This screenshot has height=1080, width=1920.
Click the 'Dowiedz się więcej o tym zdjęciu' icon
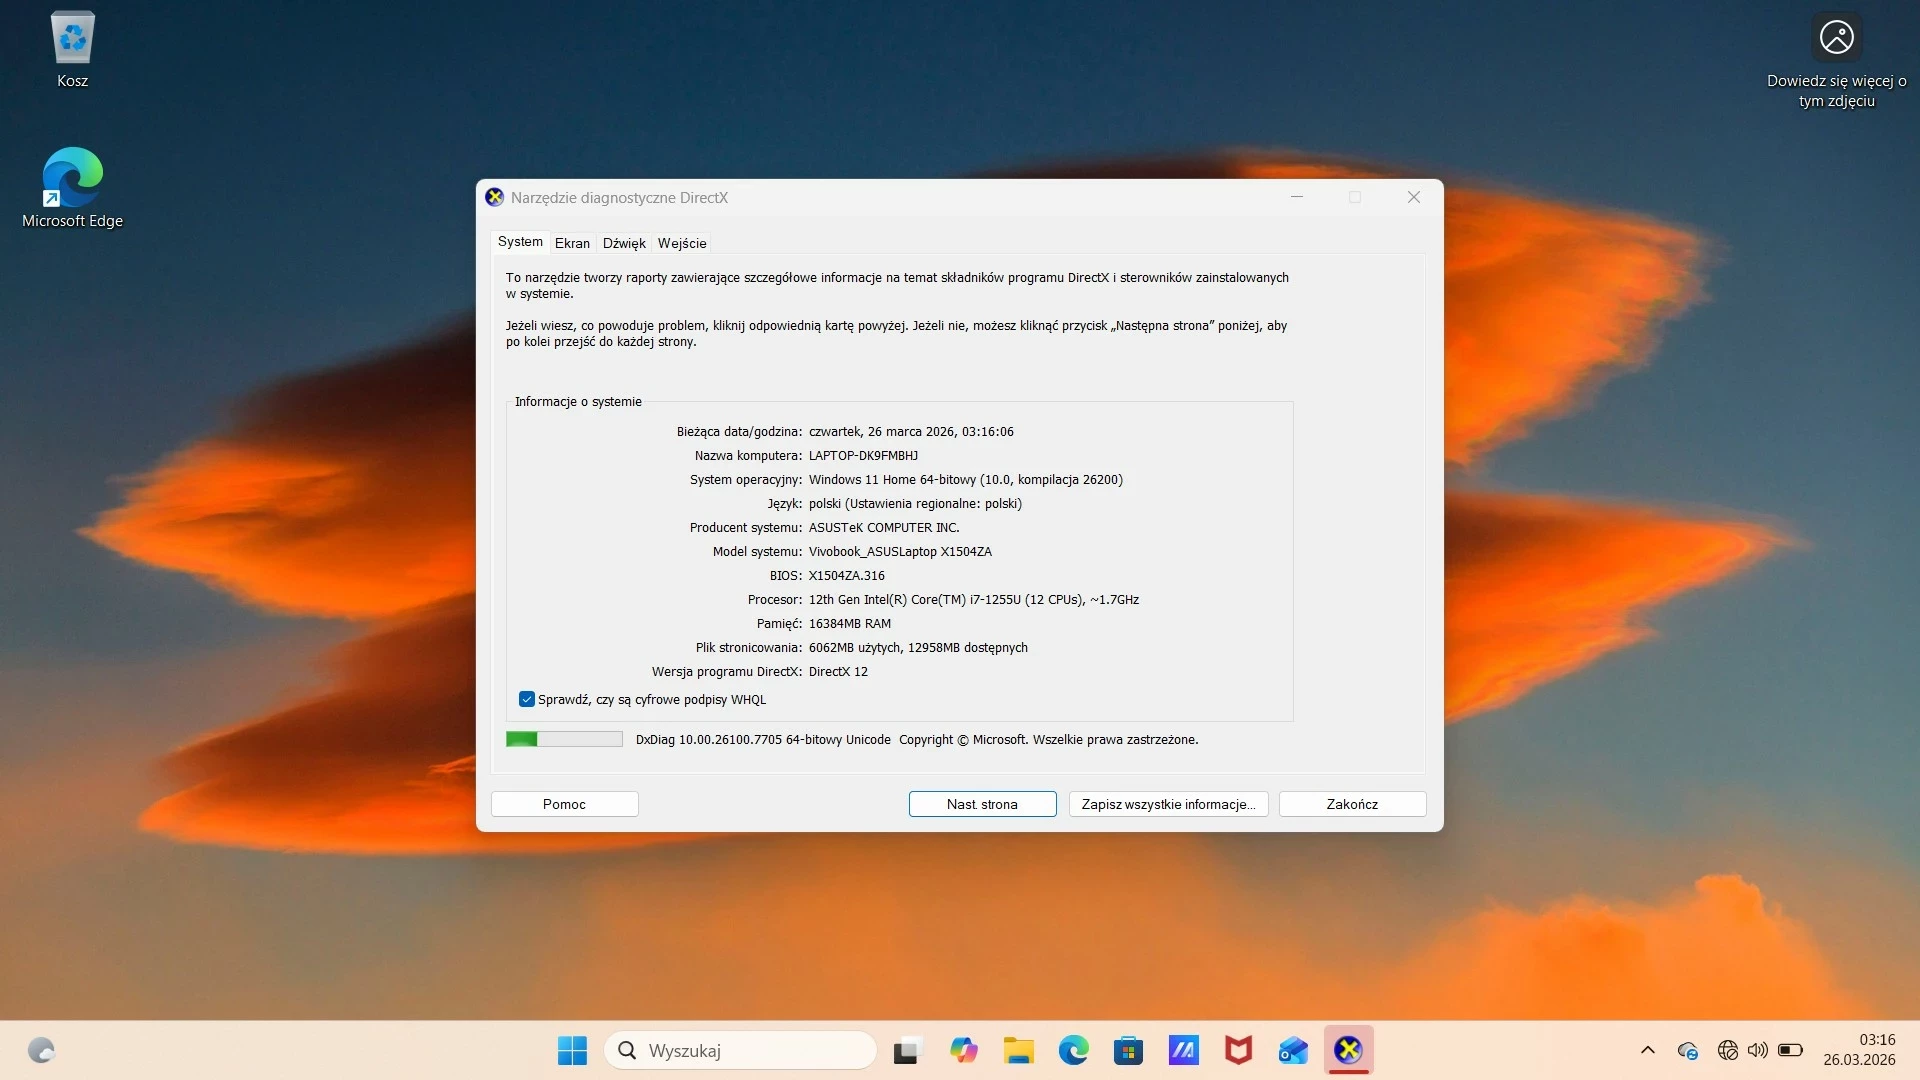[1836, 38]
